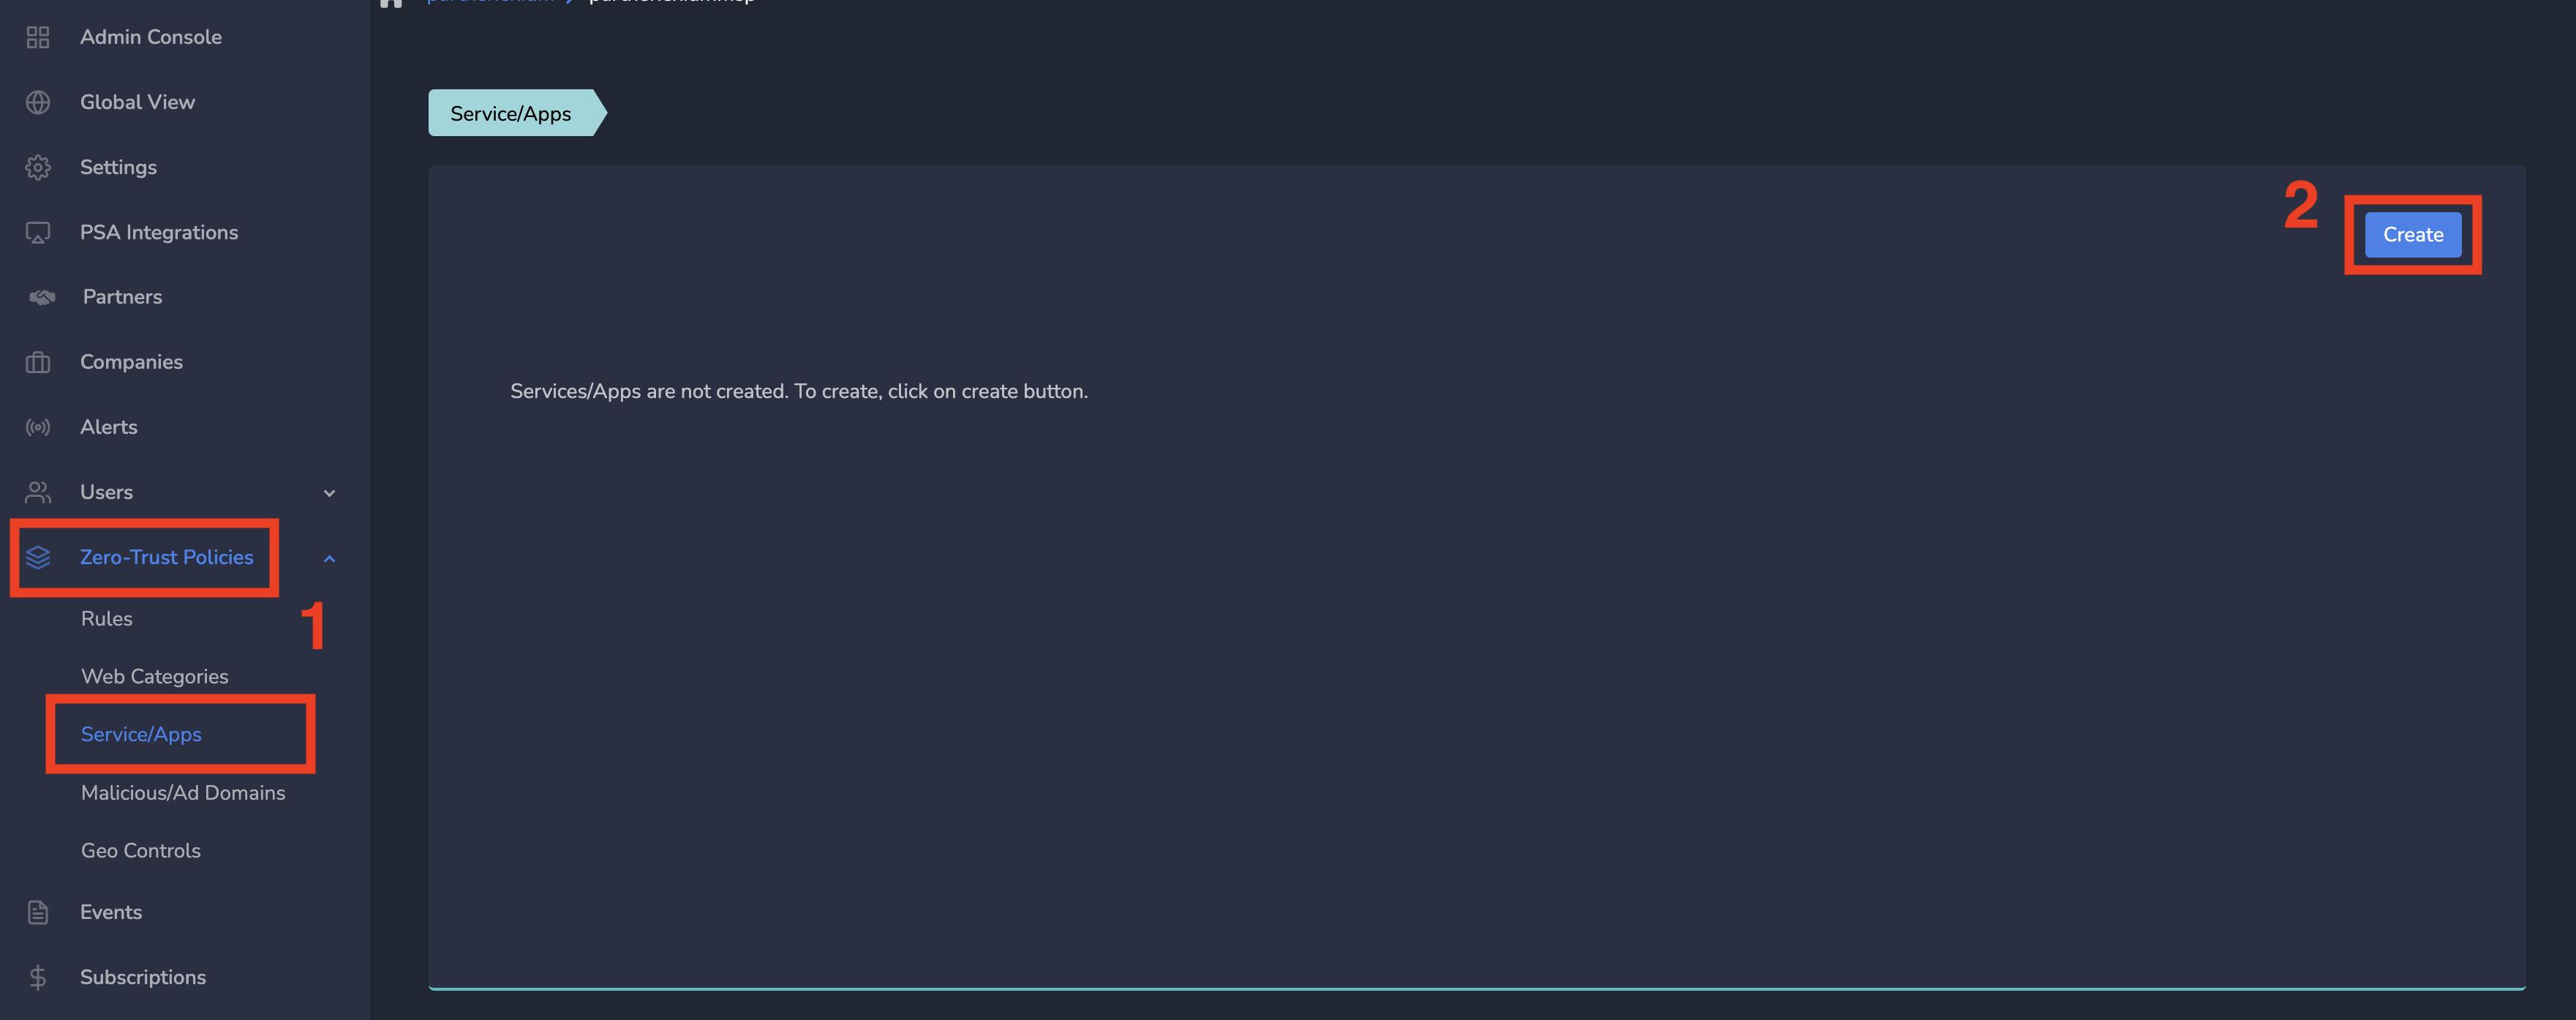Select Service/Apps in the sidebar

point(141,734)
